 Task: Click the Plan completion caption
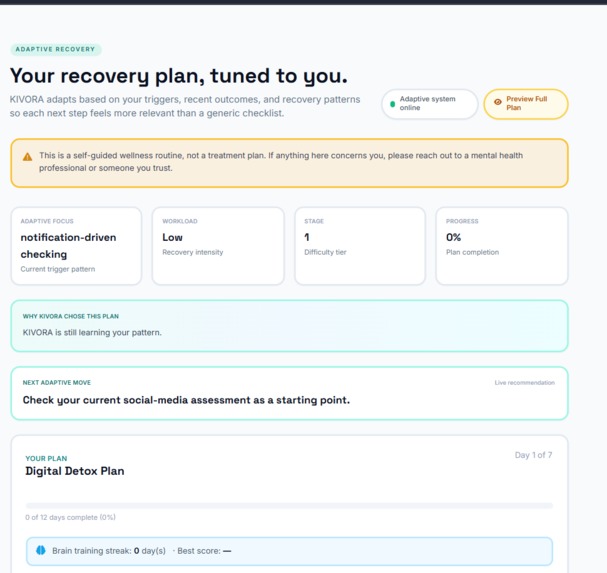pos(472,252)
